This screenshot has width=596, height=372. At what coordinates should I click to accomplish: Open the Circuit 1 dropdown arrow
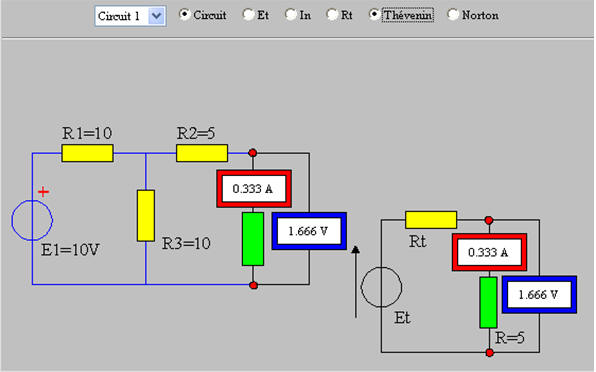[157, 16]
